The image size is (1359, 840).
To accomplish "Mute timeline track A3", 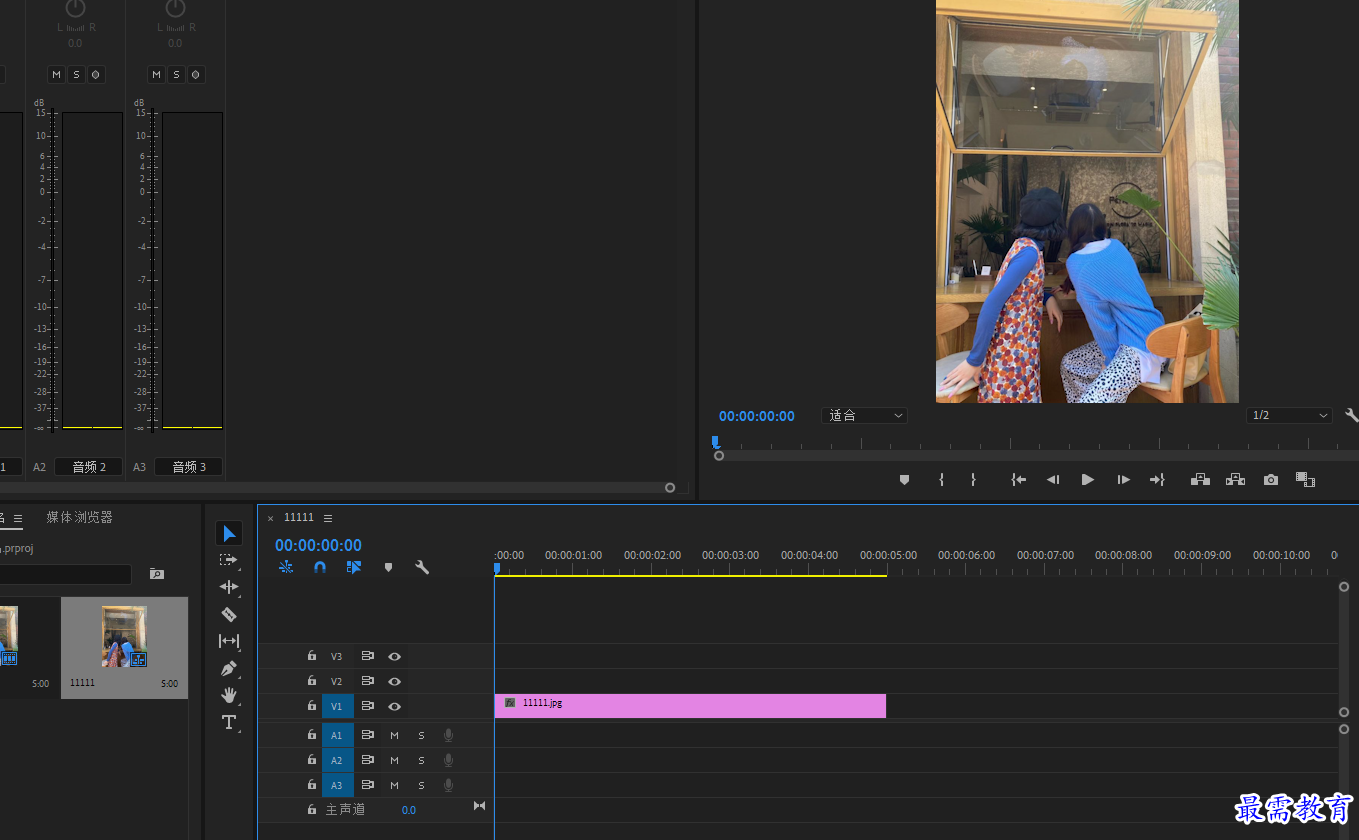I will pyautogui.click(x=394, y=785).
